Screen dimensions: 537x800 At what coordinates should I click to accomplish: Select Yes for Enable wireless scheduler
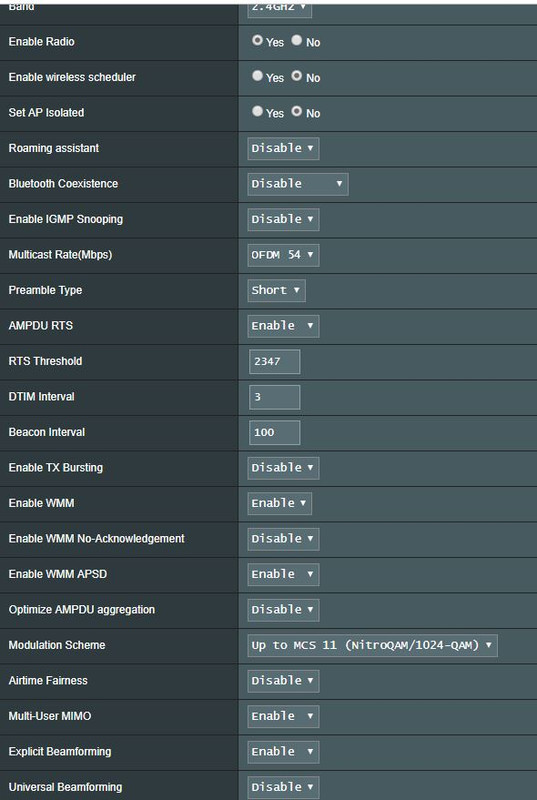click(258, 76)
